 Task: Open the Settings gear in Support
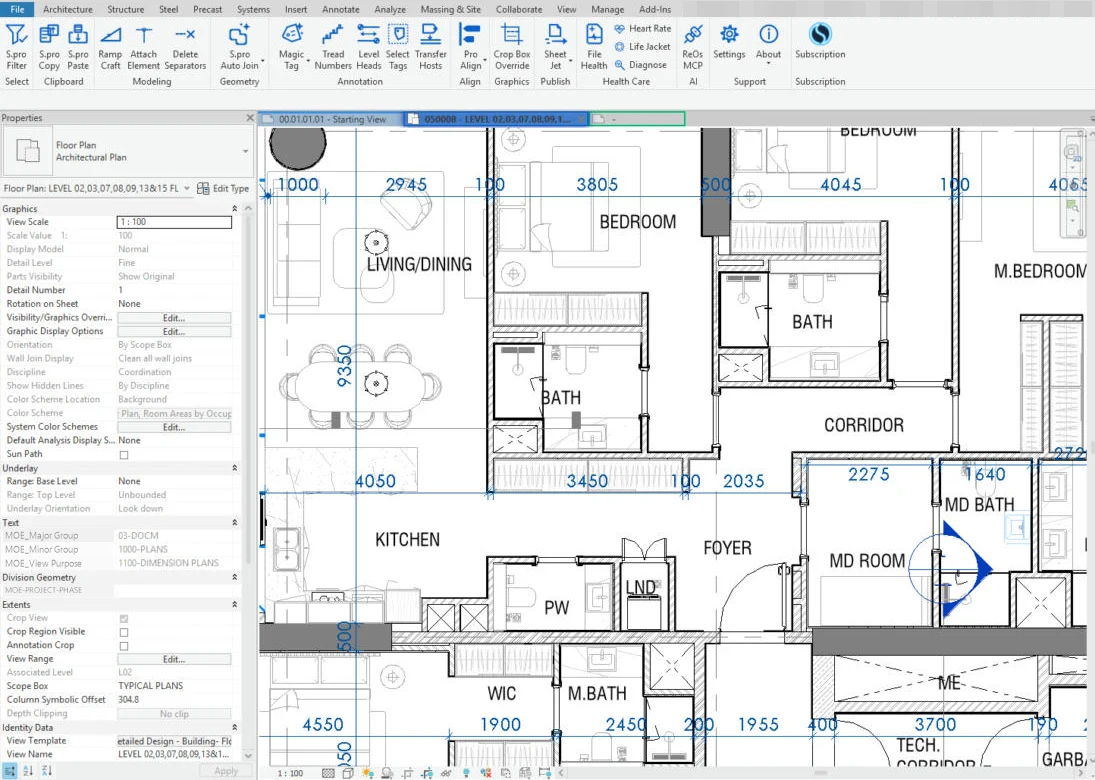click(x=729, y=42)
